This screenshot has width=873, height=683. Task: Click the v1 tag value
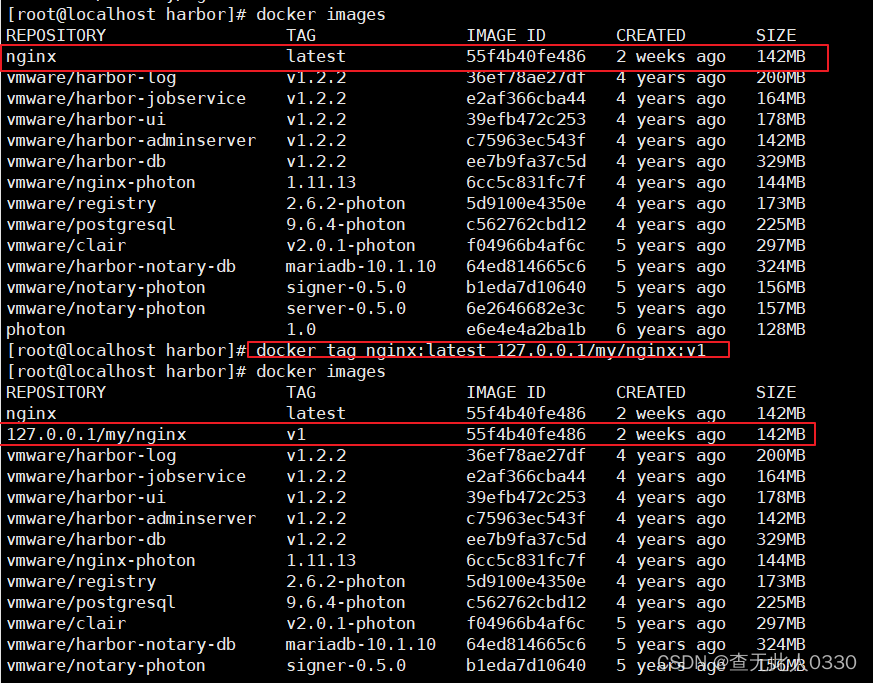click(296, 434)
